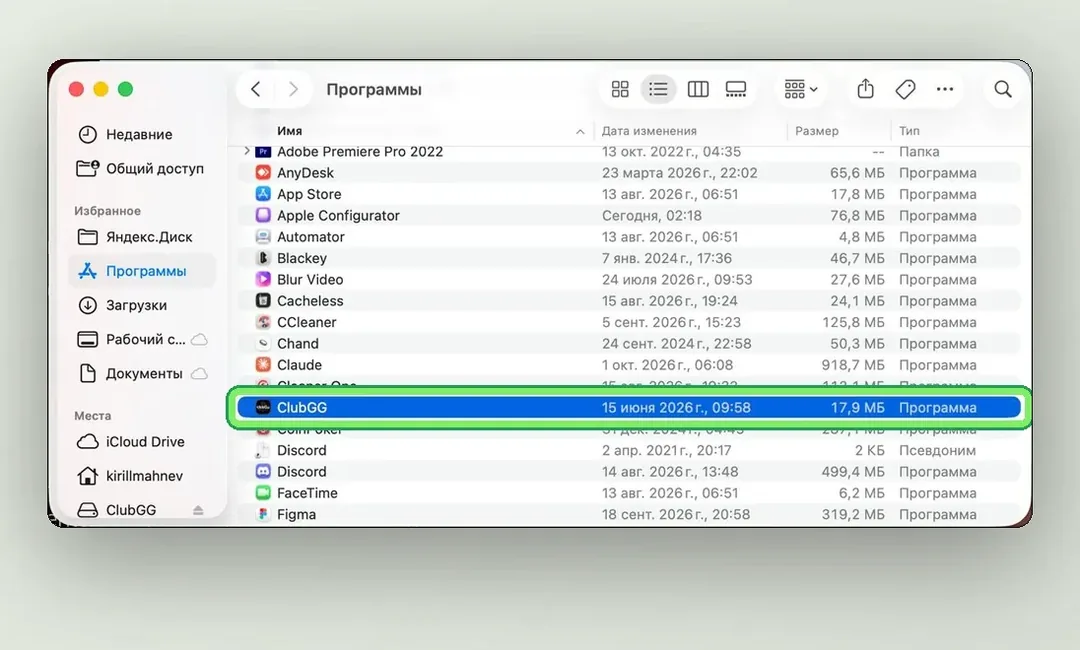Select the Claude app row
The width and height of the screenshot is (1080, 650).
629,365
